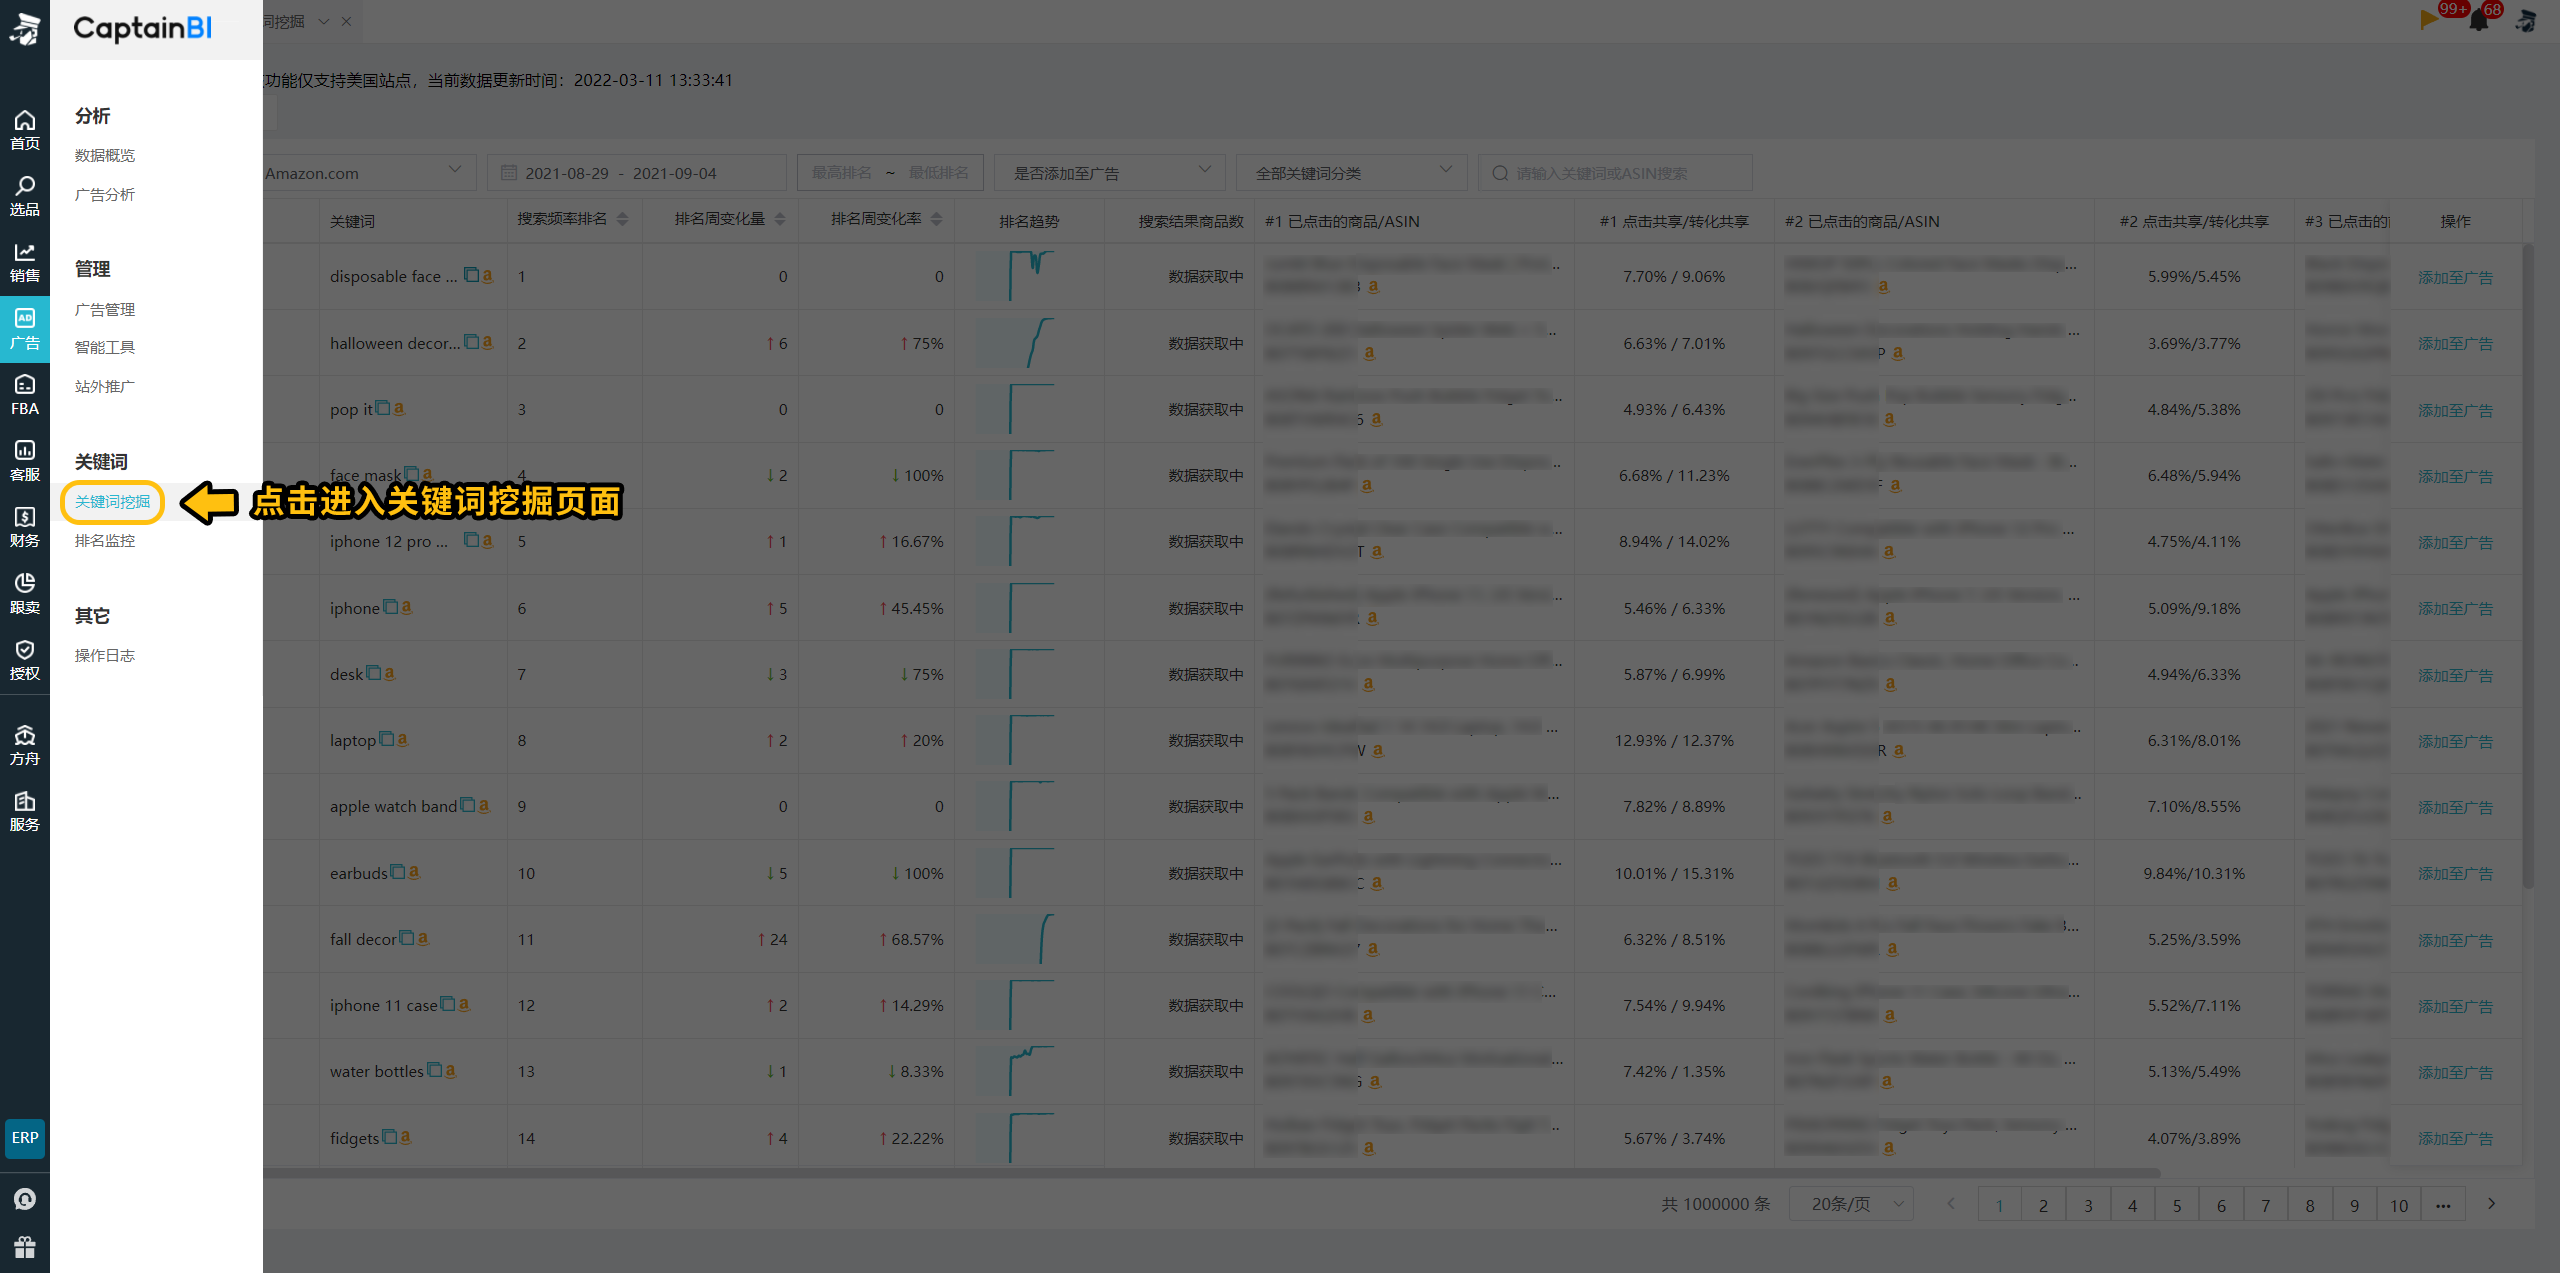
Task: Go to next page arrow
Action: click(2491, 1204)
